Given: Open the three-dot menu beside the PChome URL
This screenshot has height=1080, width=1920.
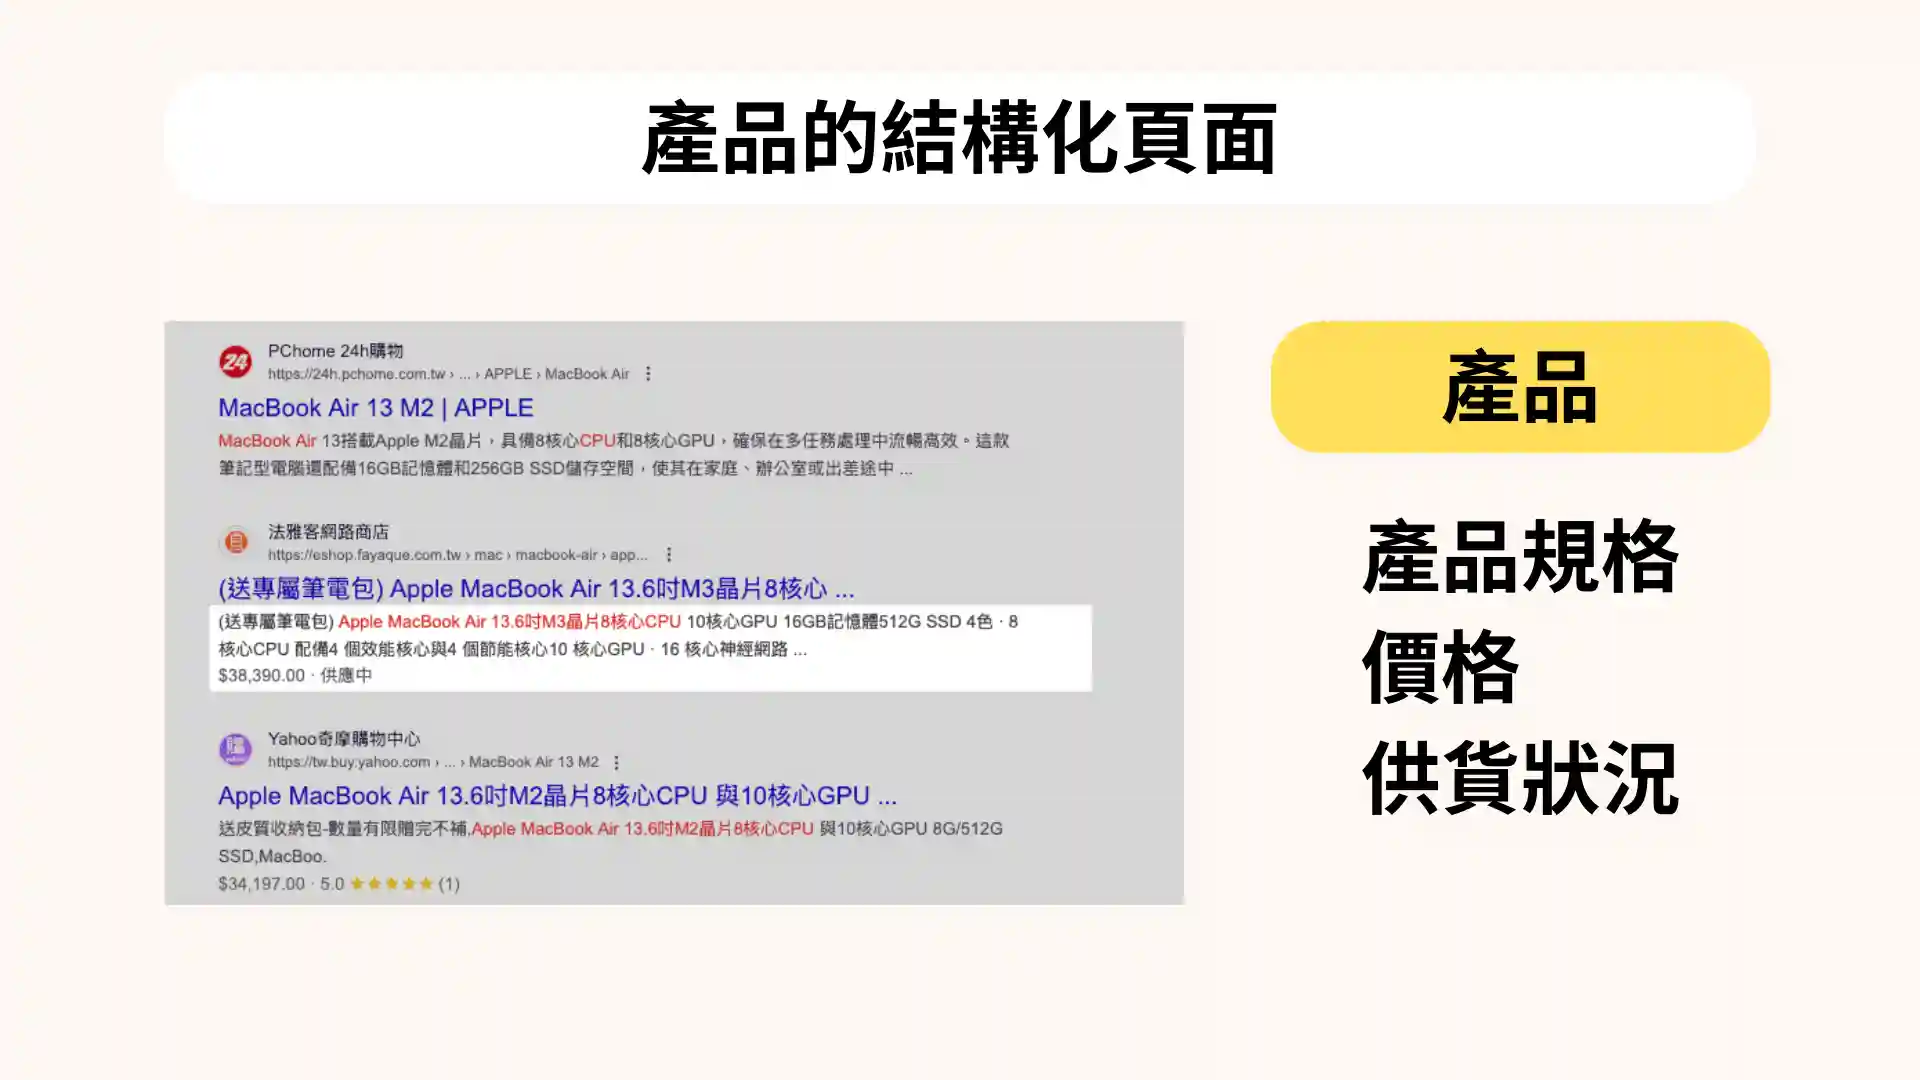Looking at the screenshot, I should click(648, 374).
